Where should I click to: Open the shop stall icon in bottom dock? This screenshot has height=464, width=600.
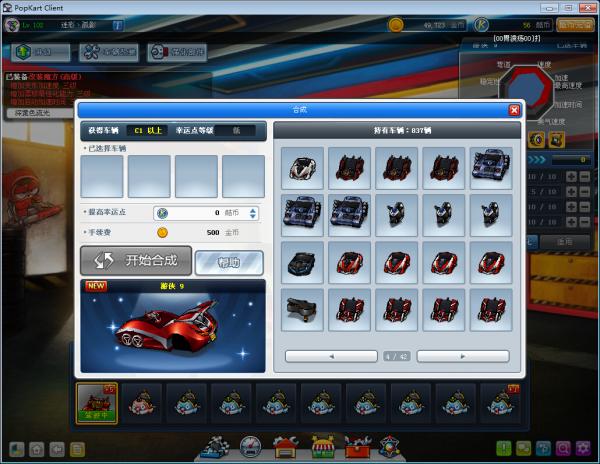322,446
